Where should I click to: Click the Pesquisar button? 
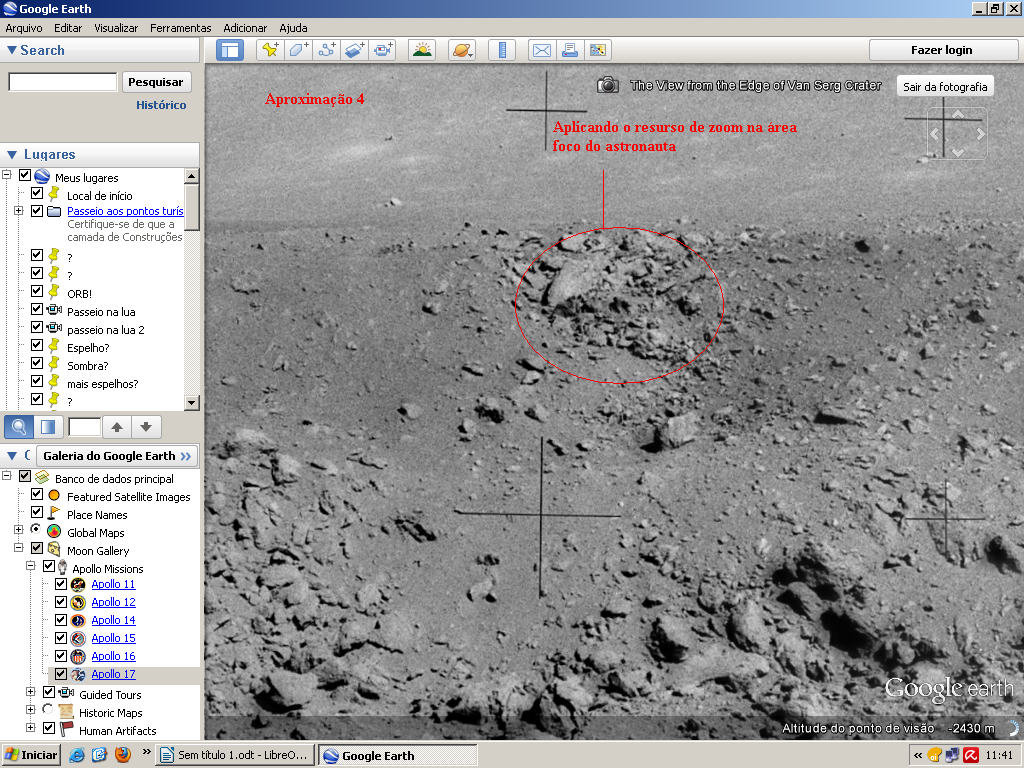coord(156,82)
